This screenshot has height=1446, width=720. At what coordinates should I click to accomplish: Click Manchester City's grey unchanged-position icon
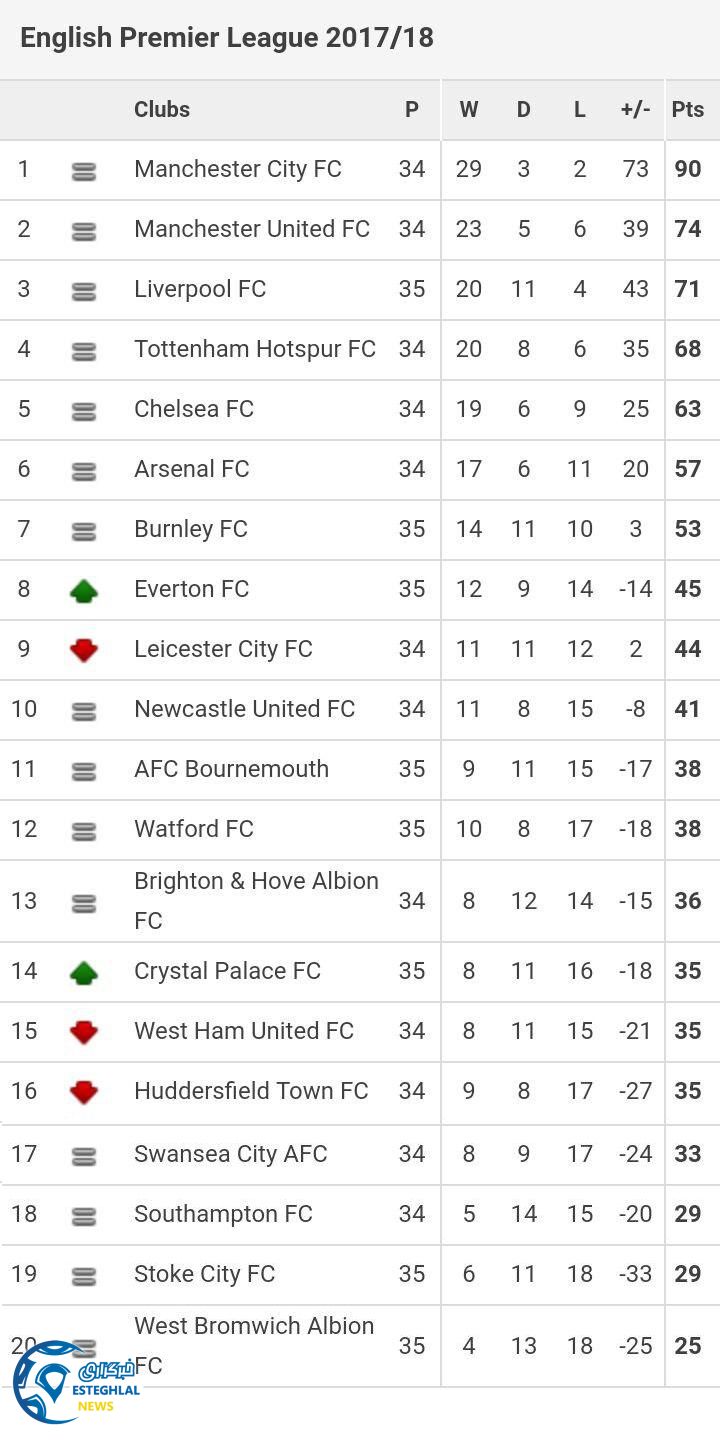point(84,172)
